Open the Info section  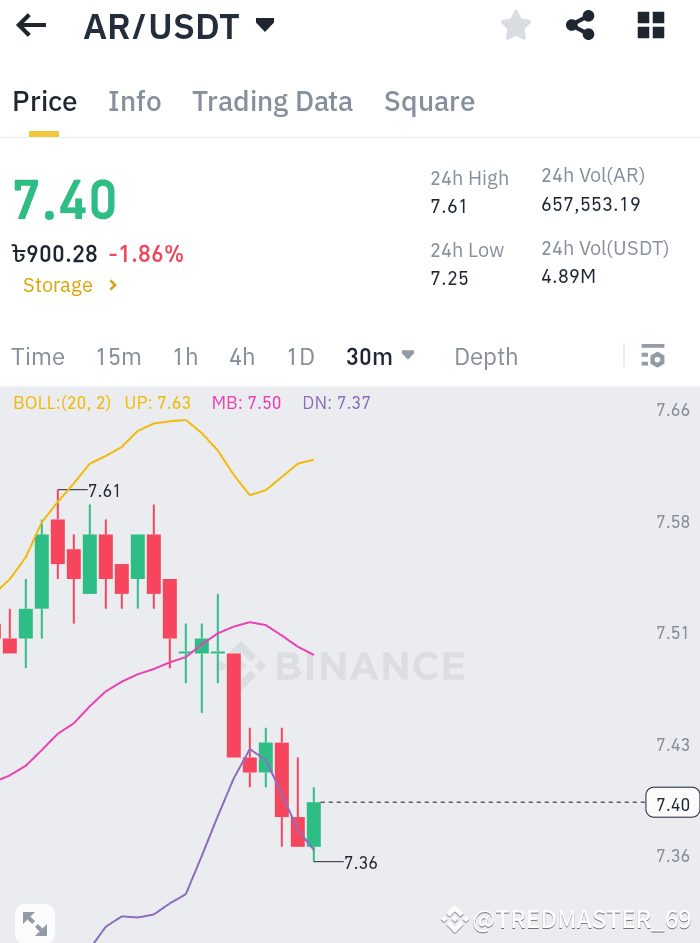point(134,101)
